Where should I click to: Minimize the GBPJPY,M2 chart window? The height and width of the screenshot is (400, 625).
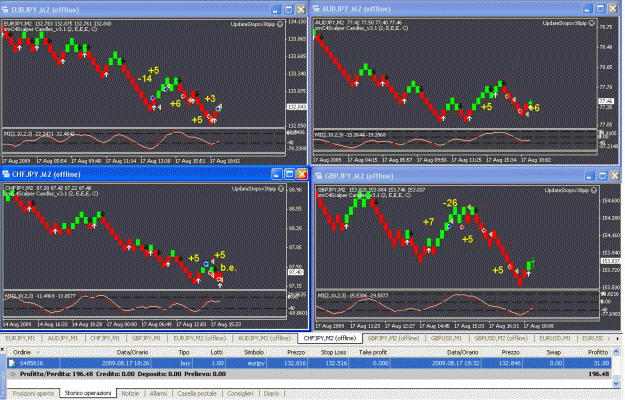pyautogui.click(x=589, y=176)
